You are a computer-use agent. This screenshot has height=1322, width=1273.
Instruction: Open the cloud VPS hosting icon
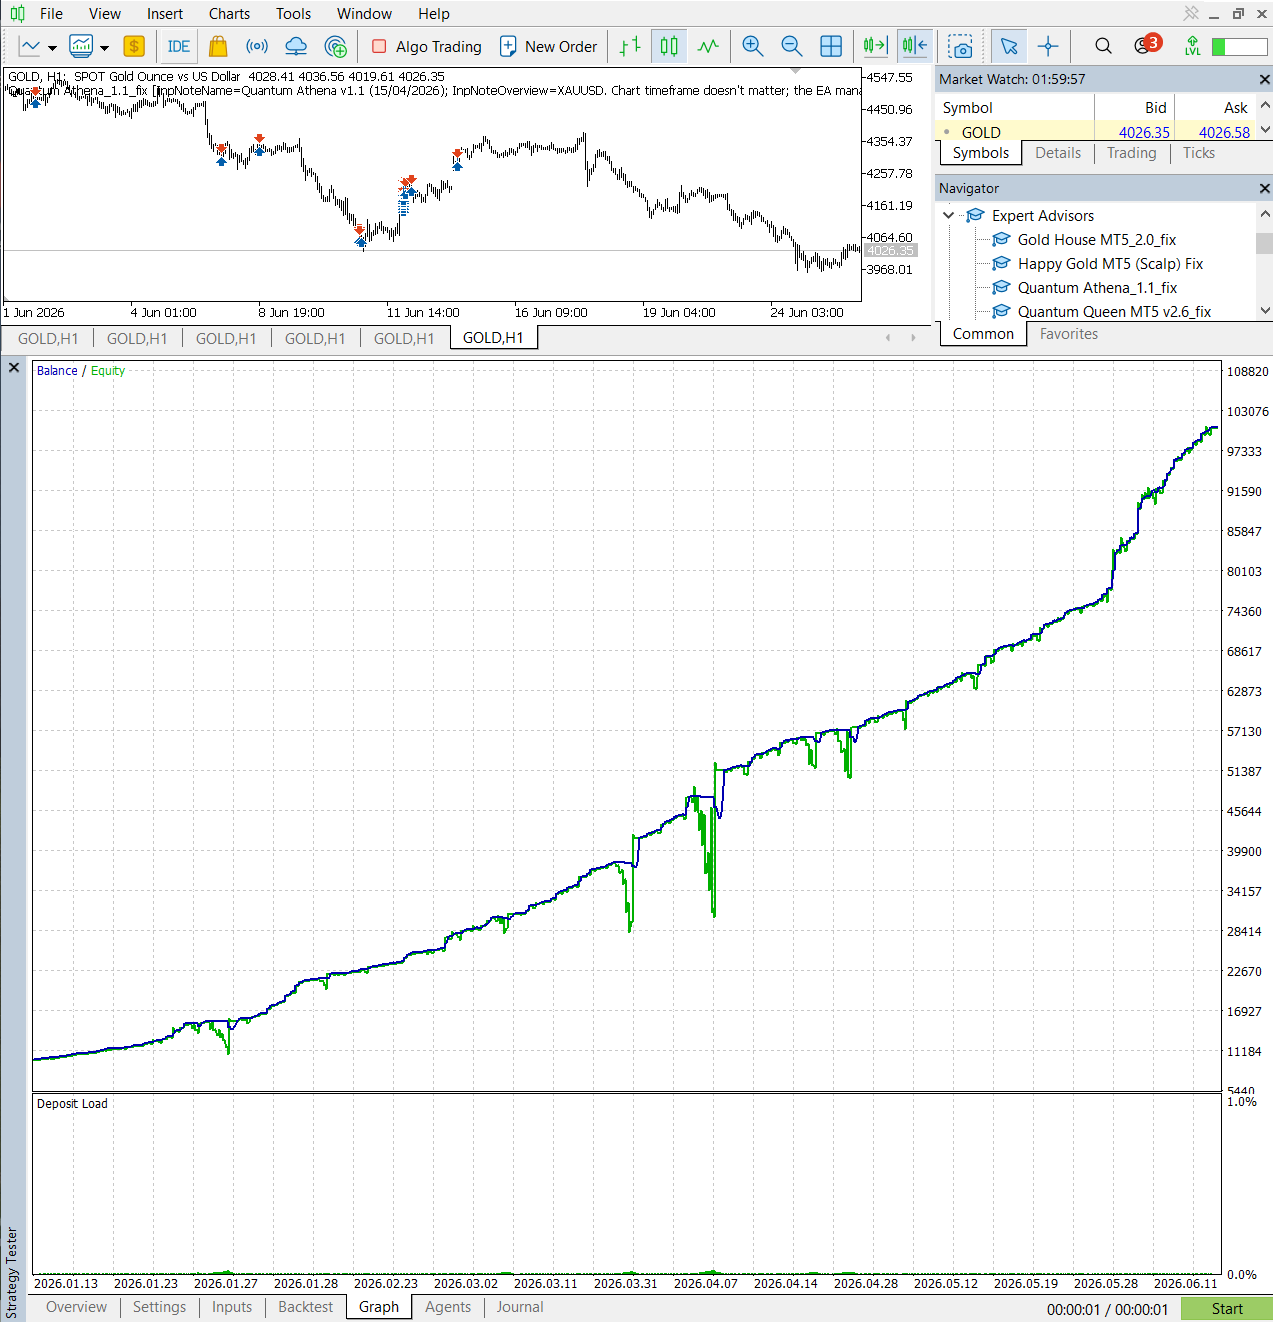[x=296, y=46]
